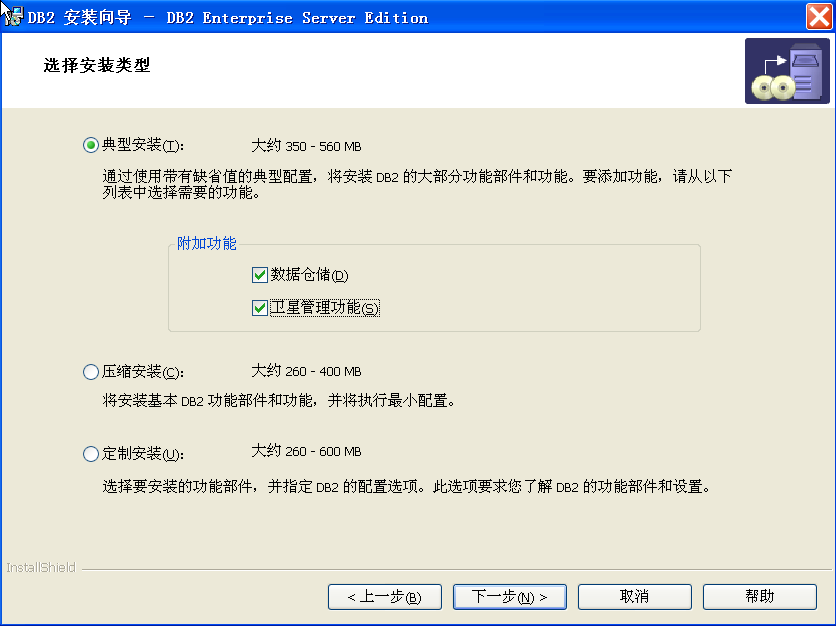Image resolution: width=836 pixels, height=626 pixels.
Task: Choose the 压缩安装 installation option
Action: pos(91,372)
